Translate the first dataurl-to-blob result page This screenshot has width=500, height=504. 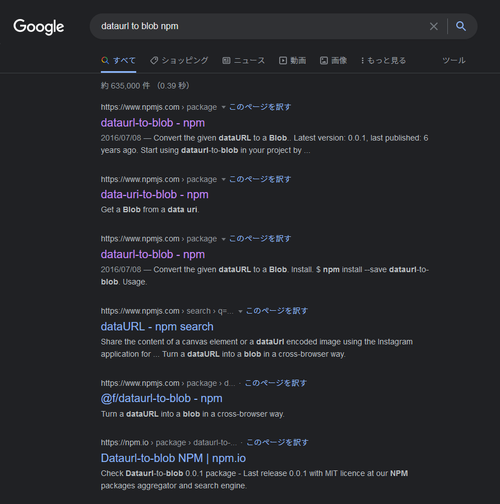(x=260, y=107)
